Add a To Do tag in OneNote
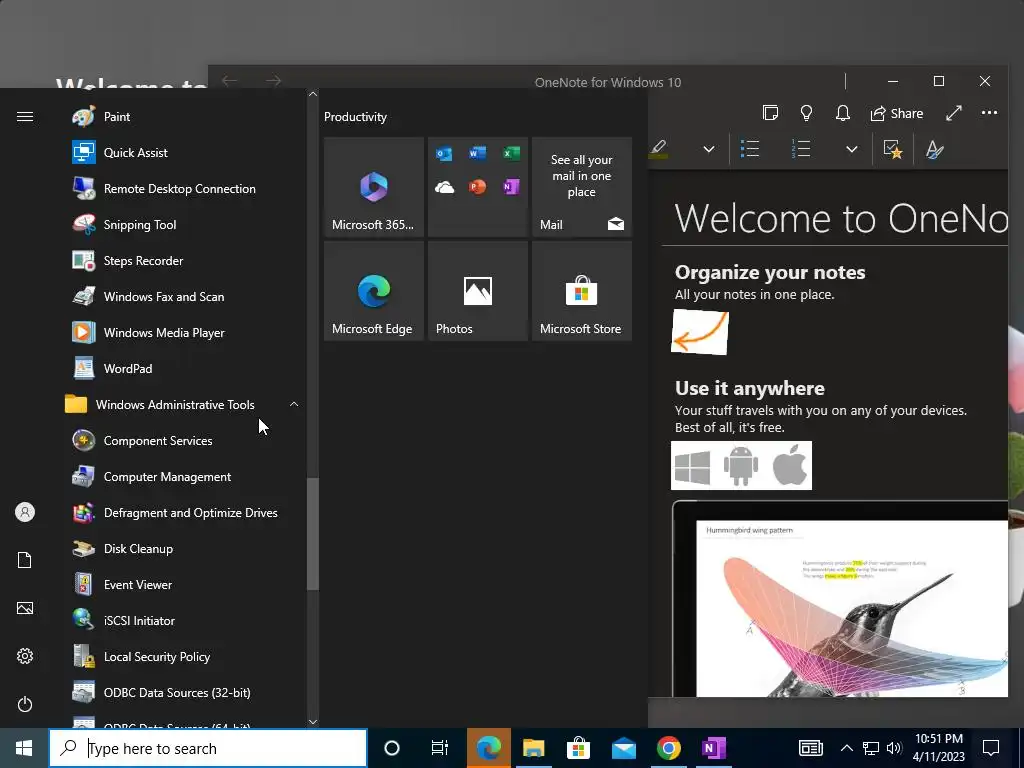 [x=893, y=149]
